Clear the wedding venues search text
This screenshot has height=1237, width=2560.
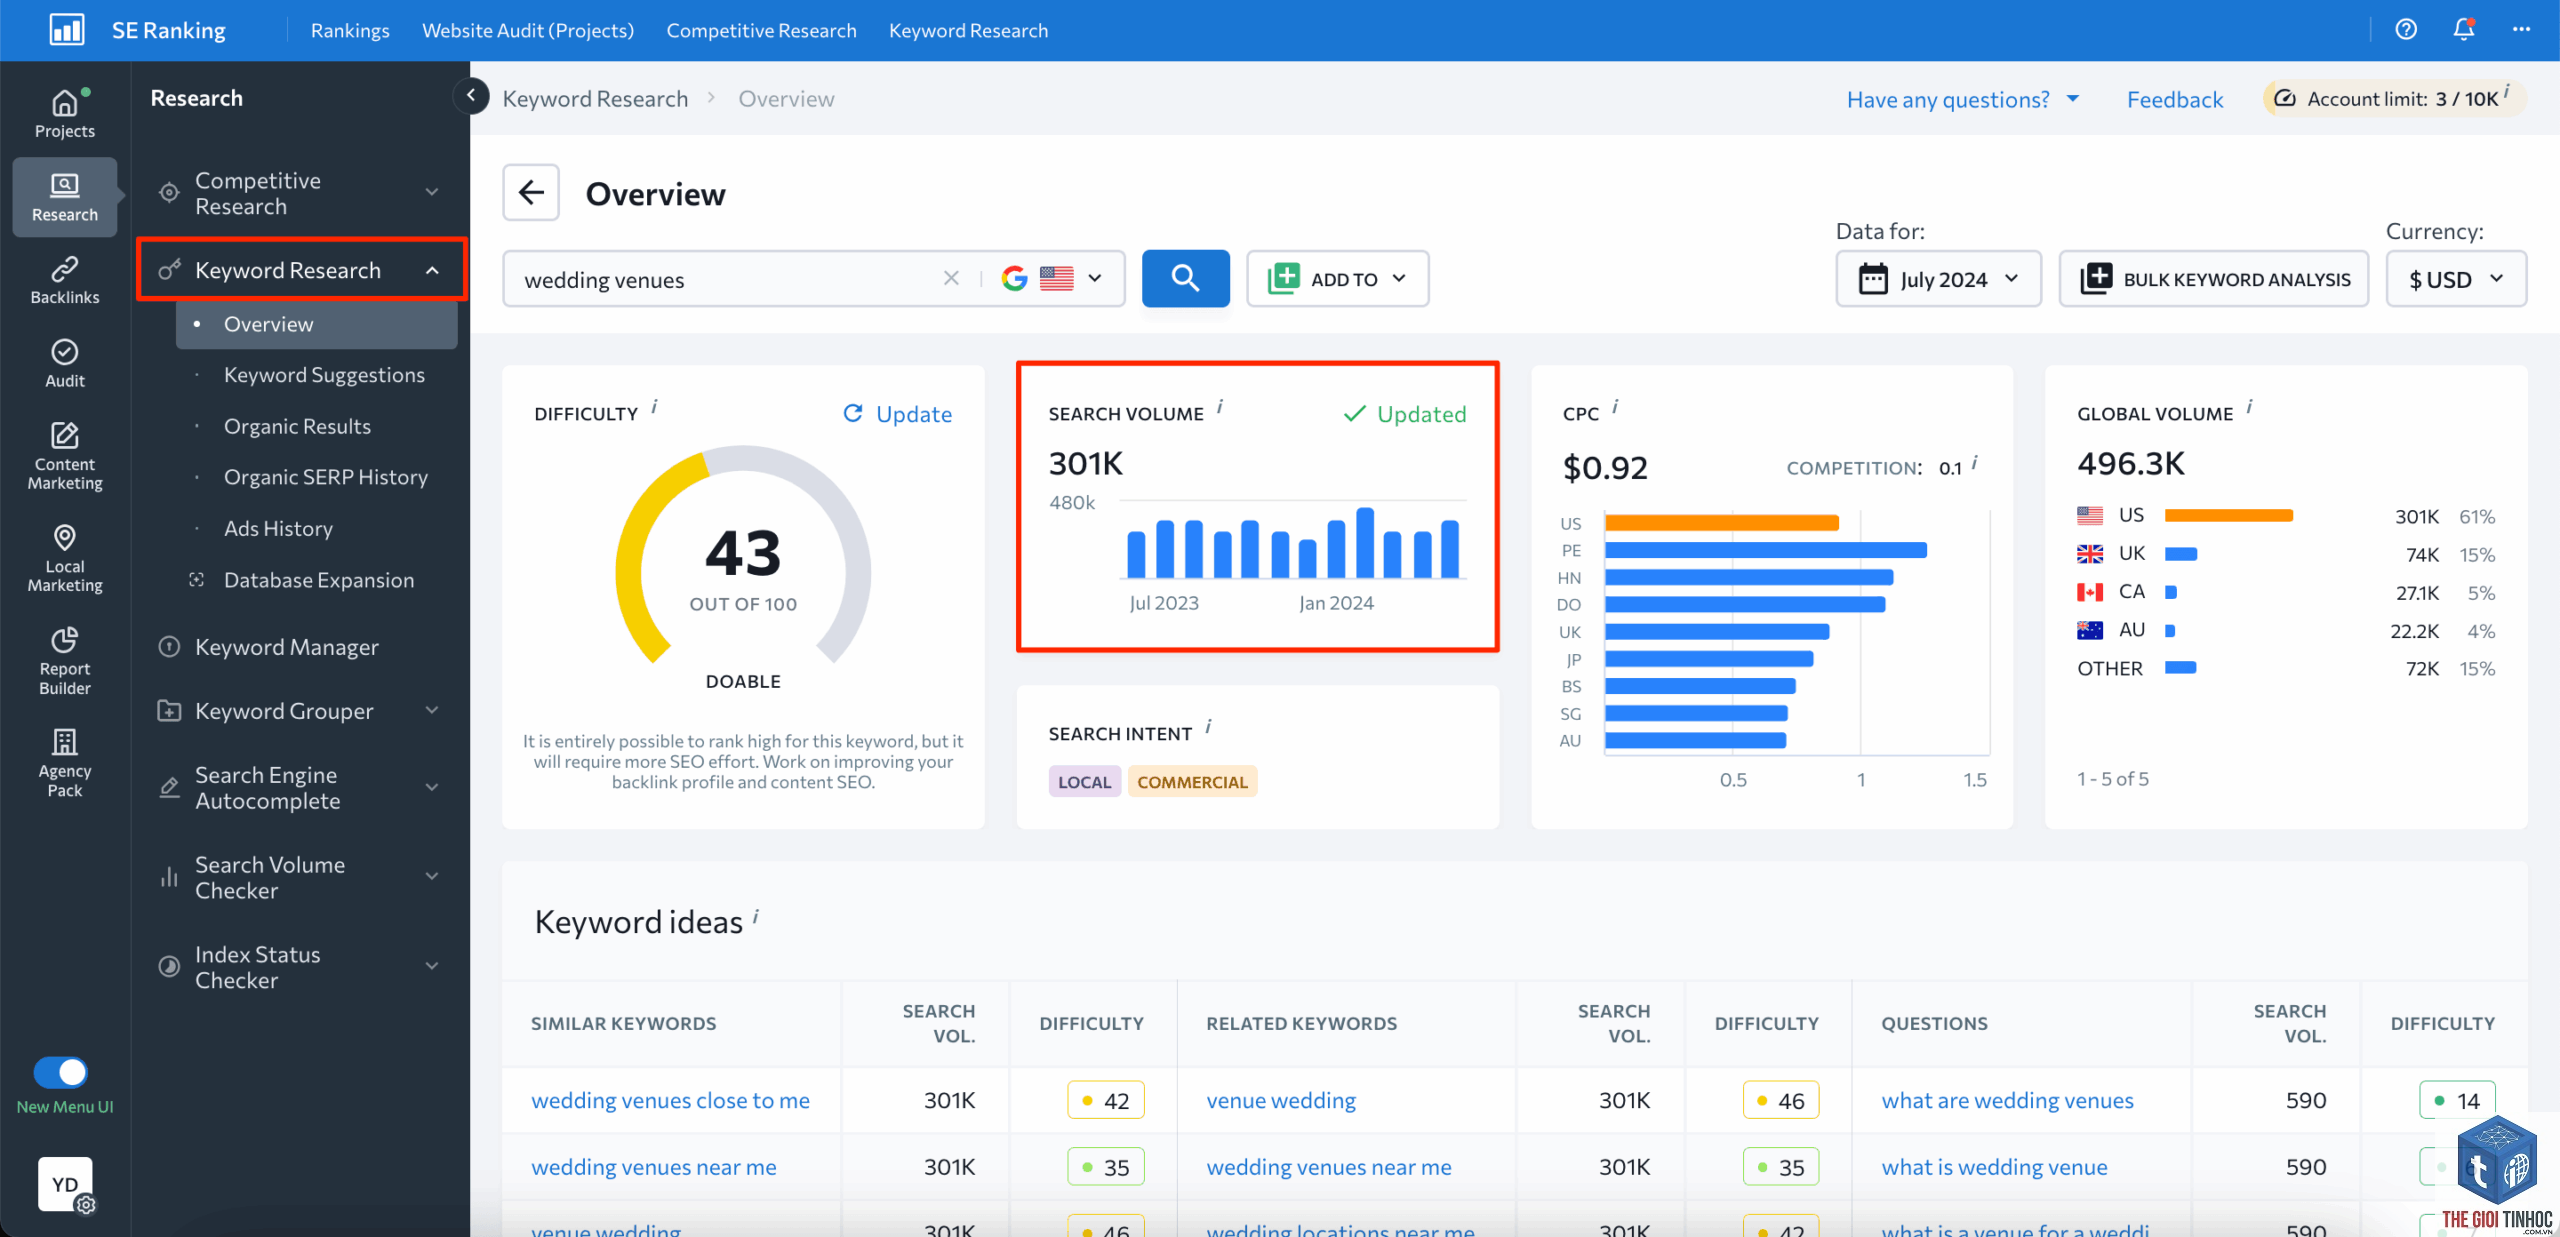click(951, 278)
